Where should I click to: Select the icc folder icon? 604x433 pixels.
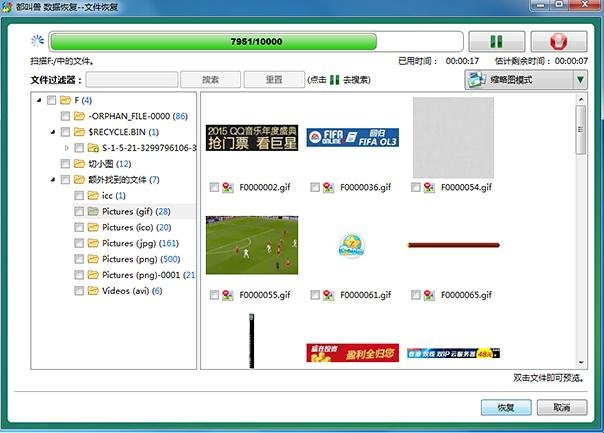click(x=93, y=195)
